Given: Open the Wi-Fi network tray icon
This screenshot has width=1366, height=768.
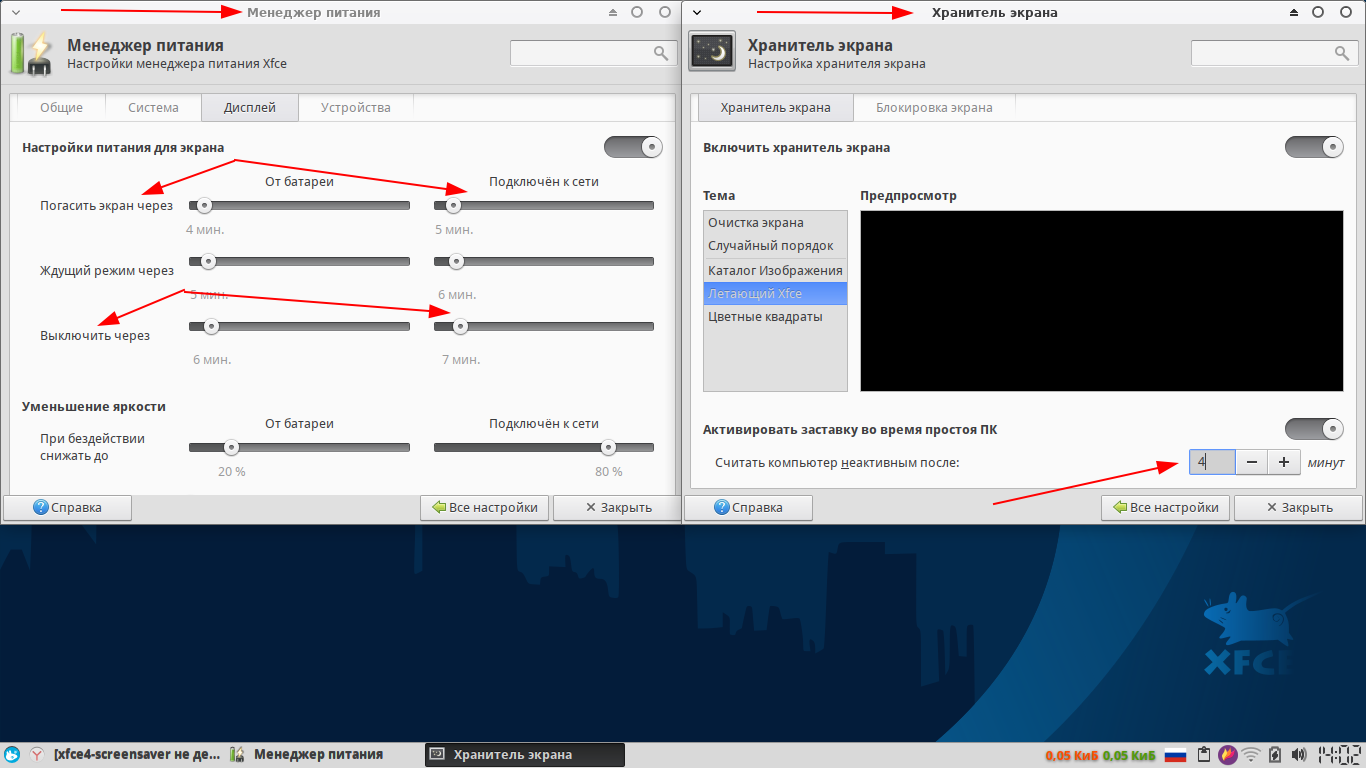Looking at the screenshot, I should (1251, 755).
